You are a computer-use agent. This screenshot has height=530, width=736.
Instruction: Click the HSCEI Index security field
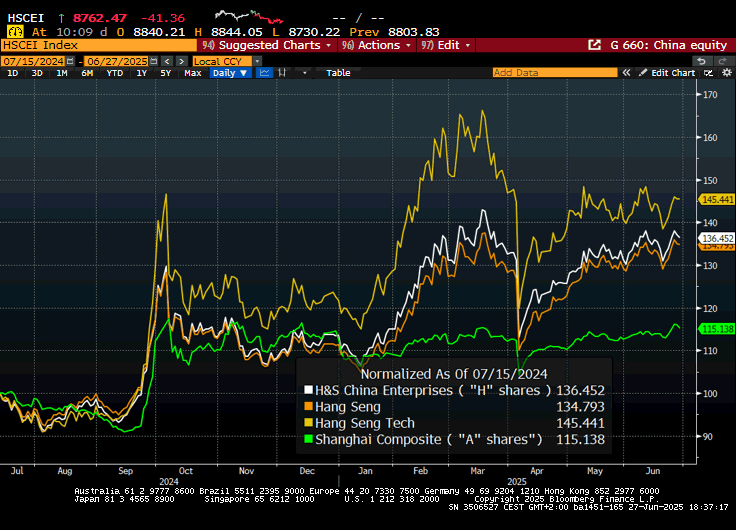click(99, 45)
